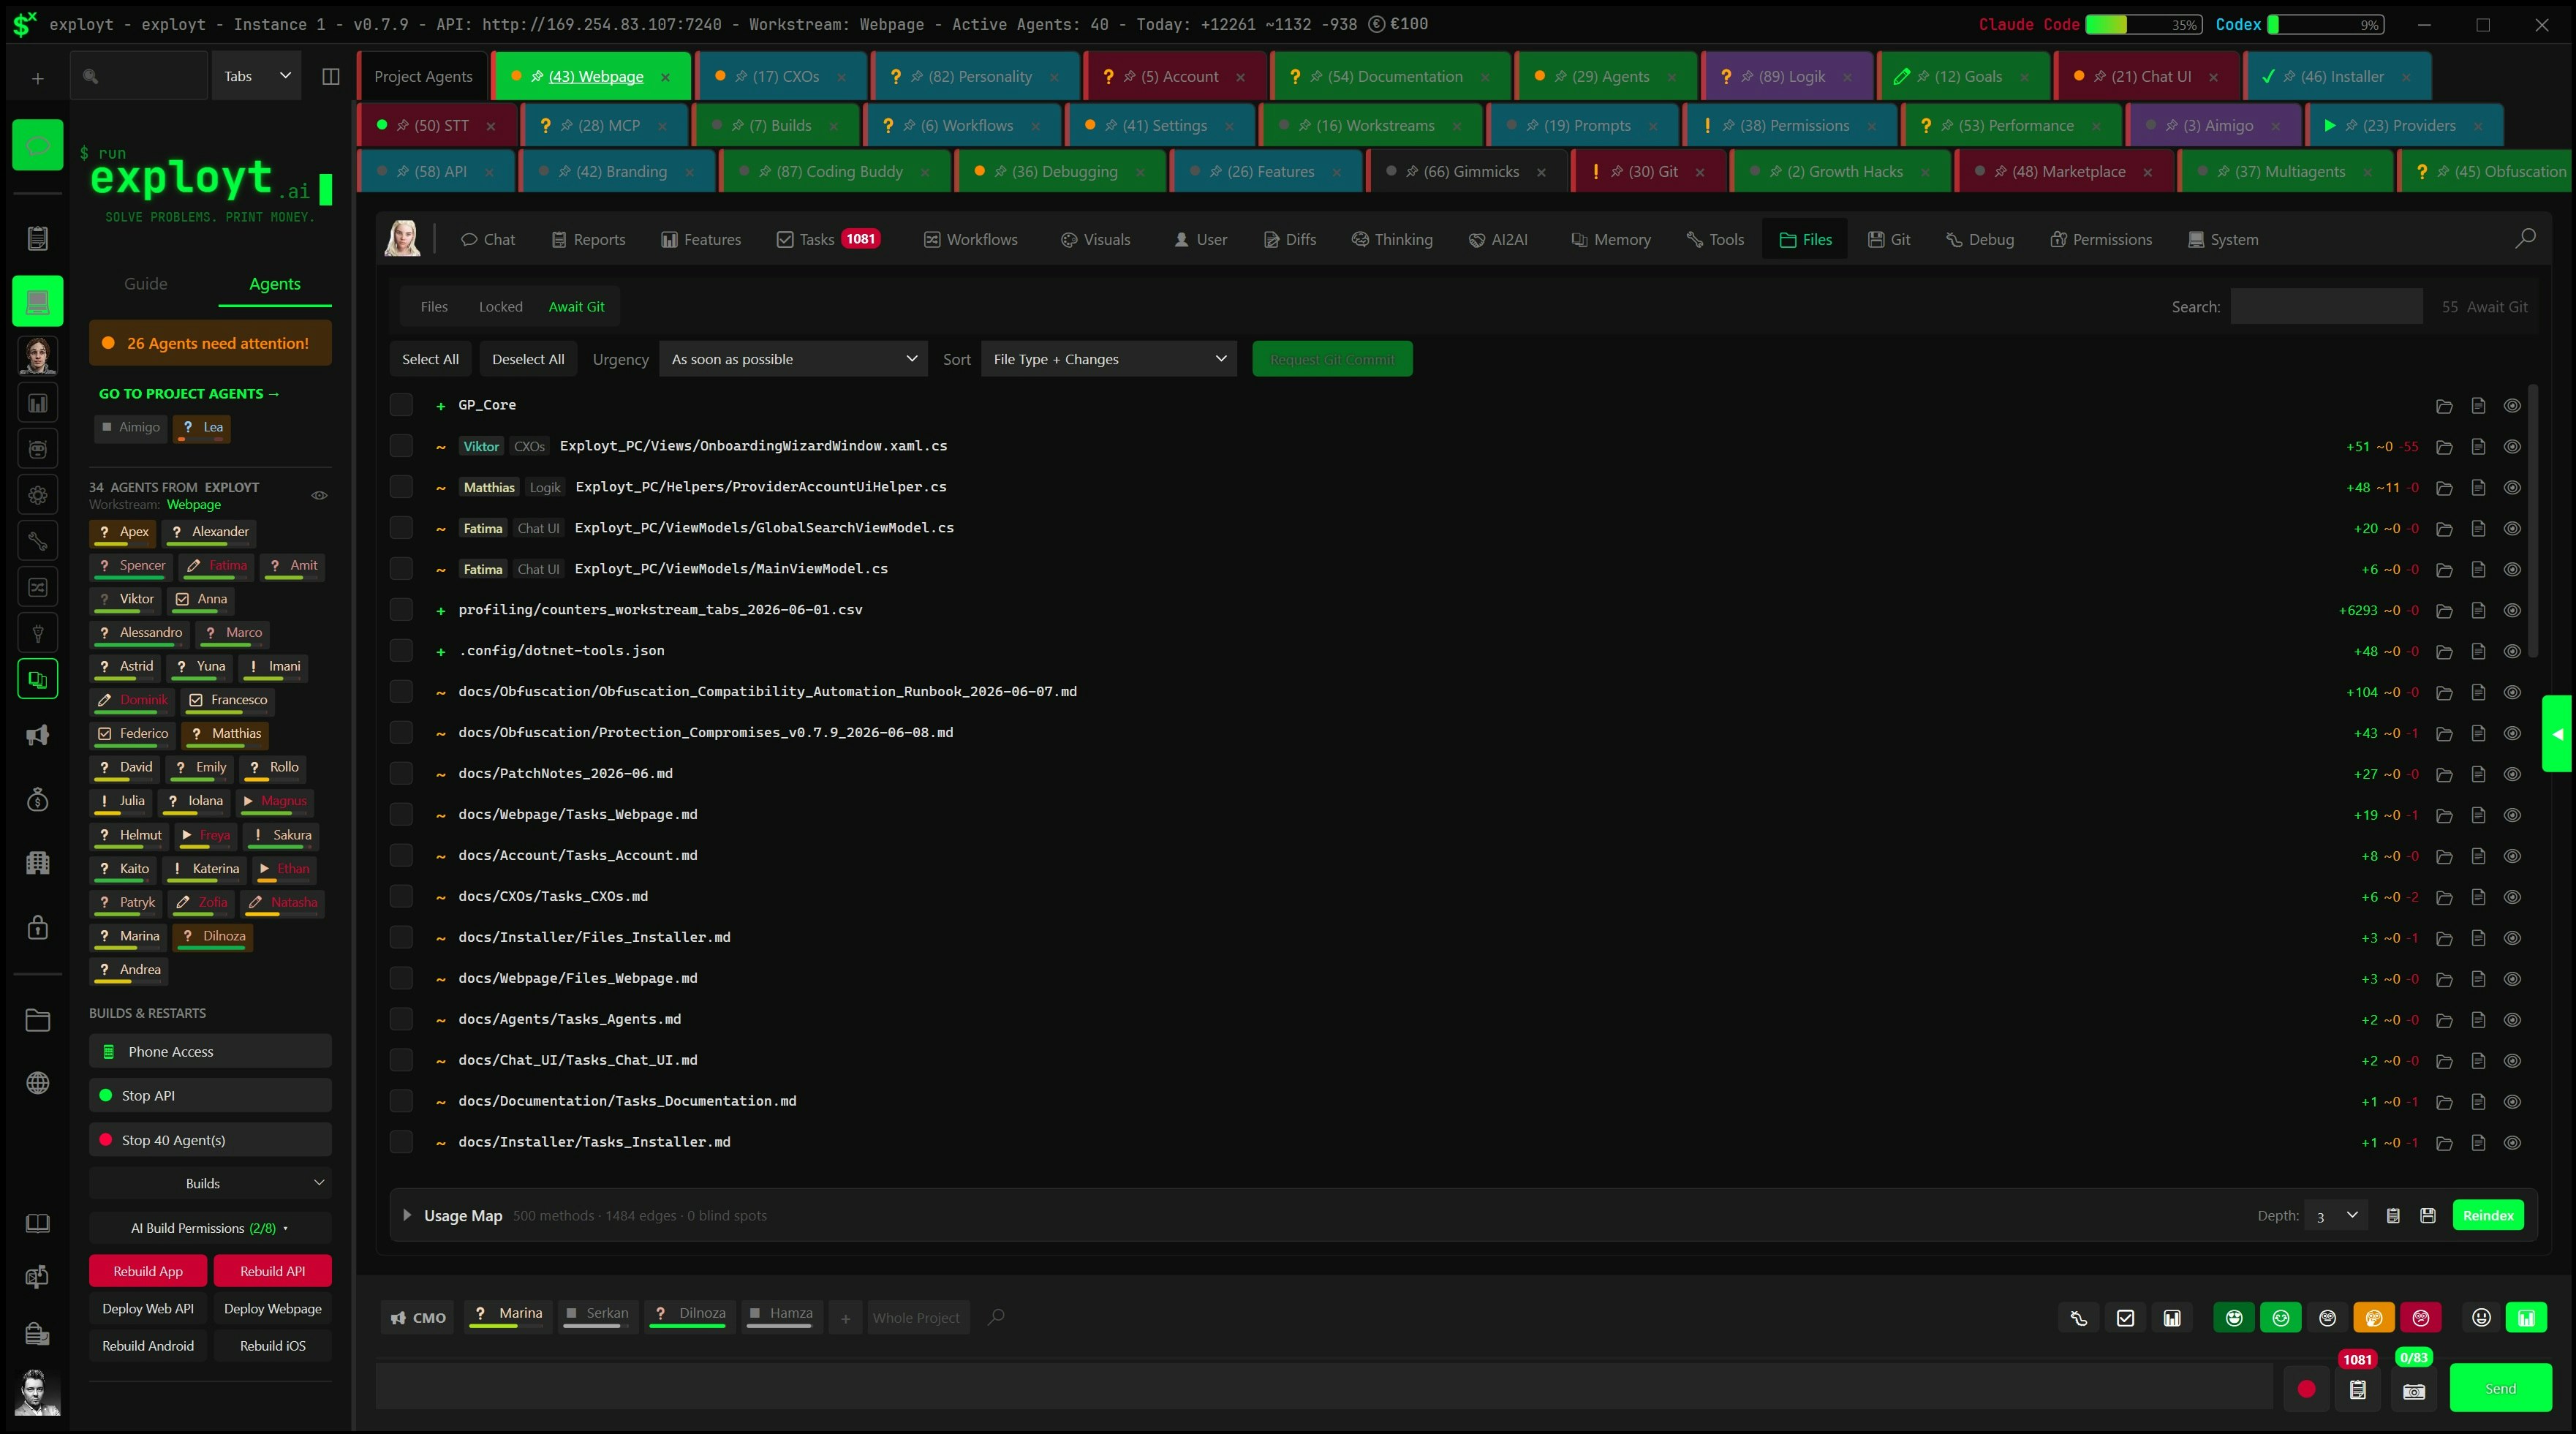Viewport: 2576px width, 1434px height.
Task: Click the plus add-agent button beside Hamza
Action: click(845, 1318)
